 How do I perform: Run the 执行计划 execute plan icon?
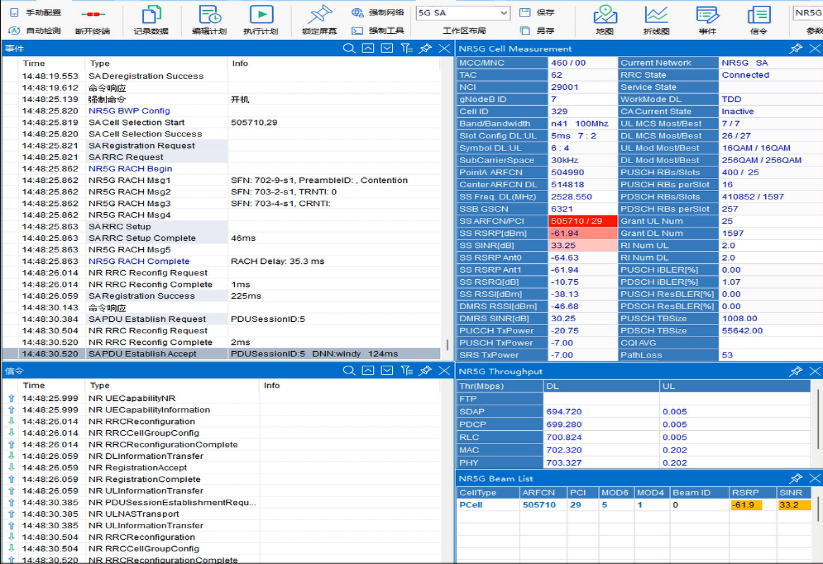(260, 15)
